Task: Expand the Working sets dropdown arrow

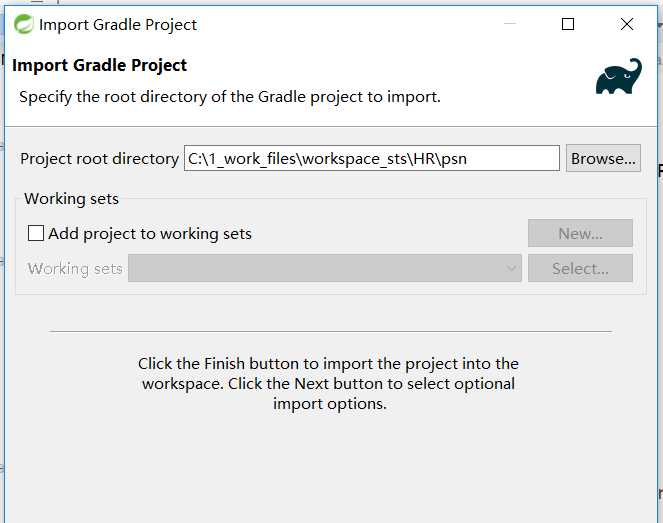Action: pyautogui.click(x=511, y=268)
